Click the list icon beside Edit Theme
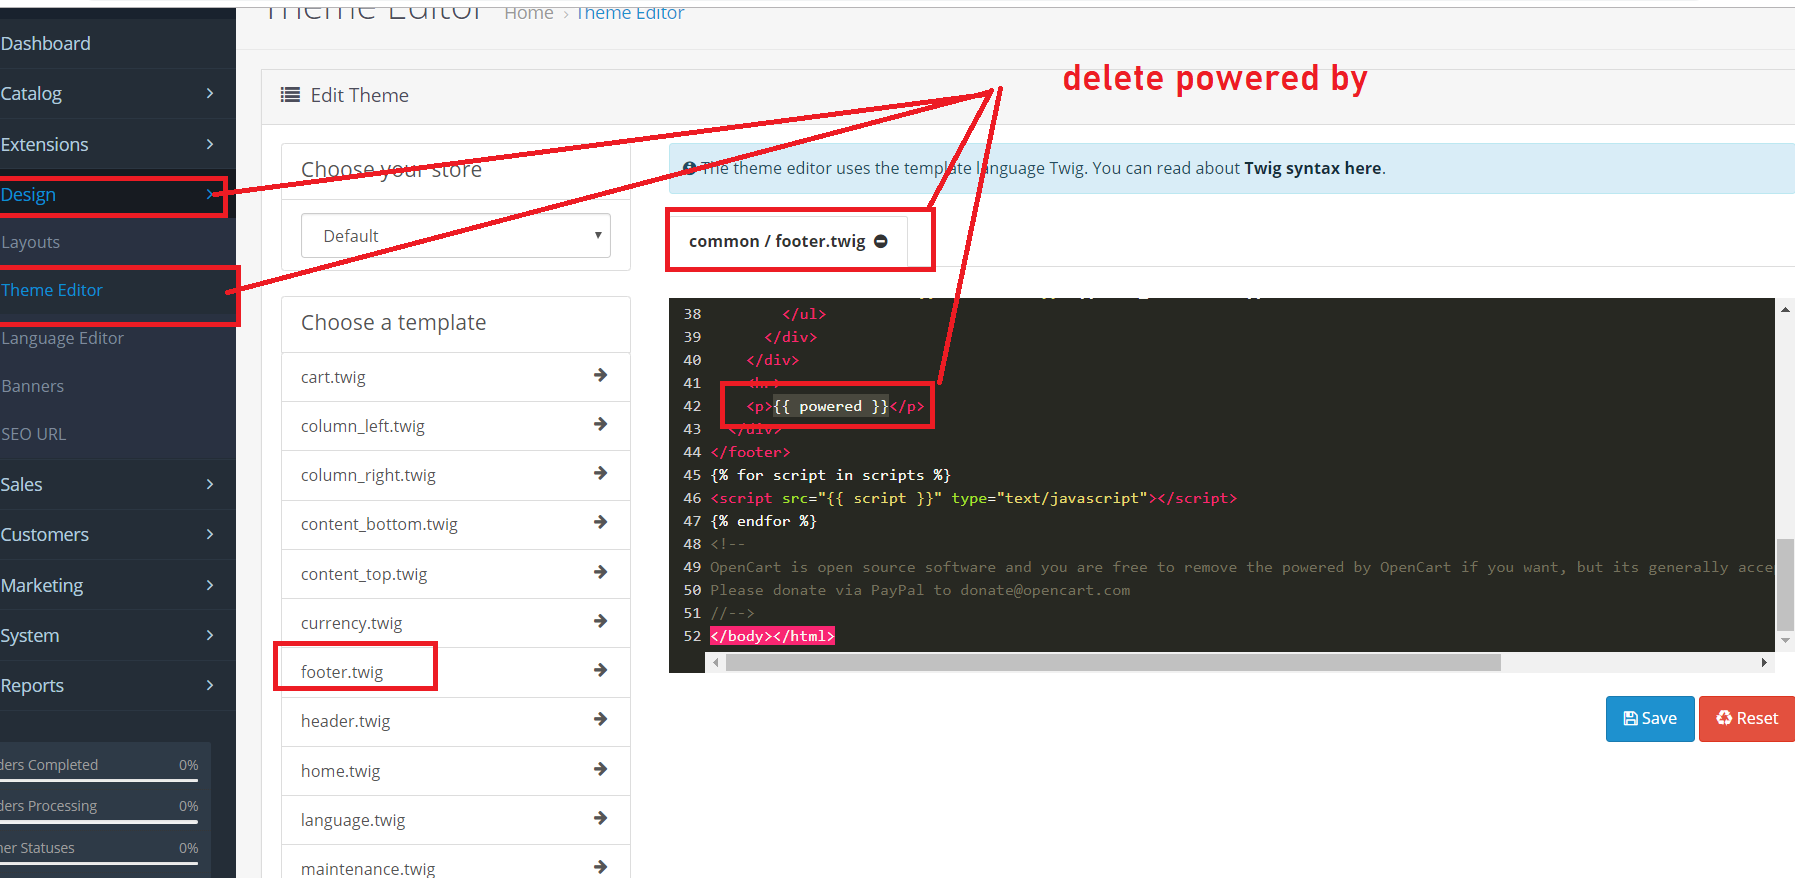Image resolution: width=1795 pixels, height=878 pixels. coord(290,95)
